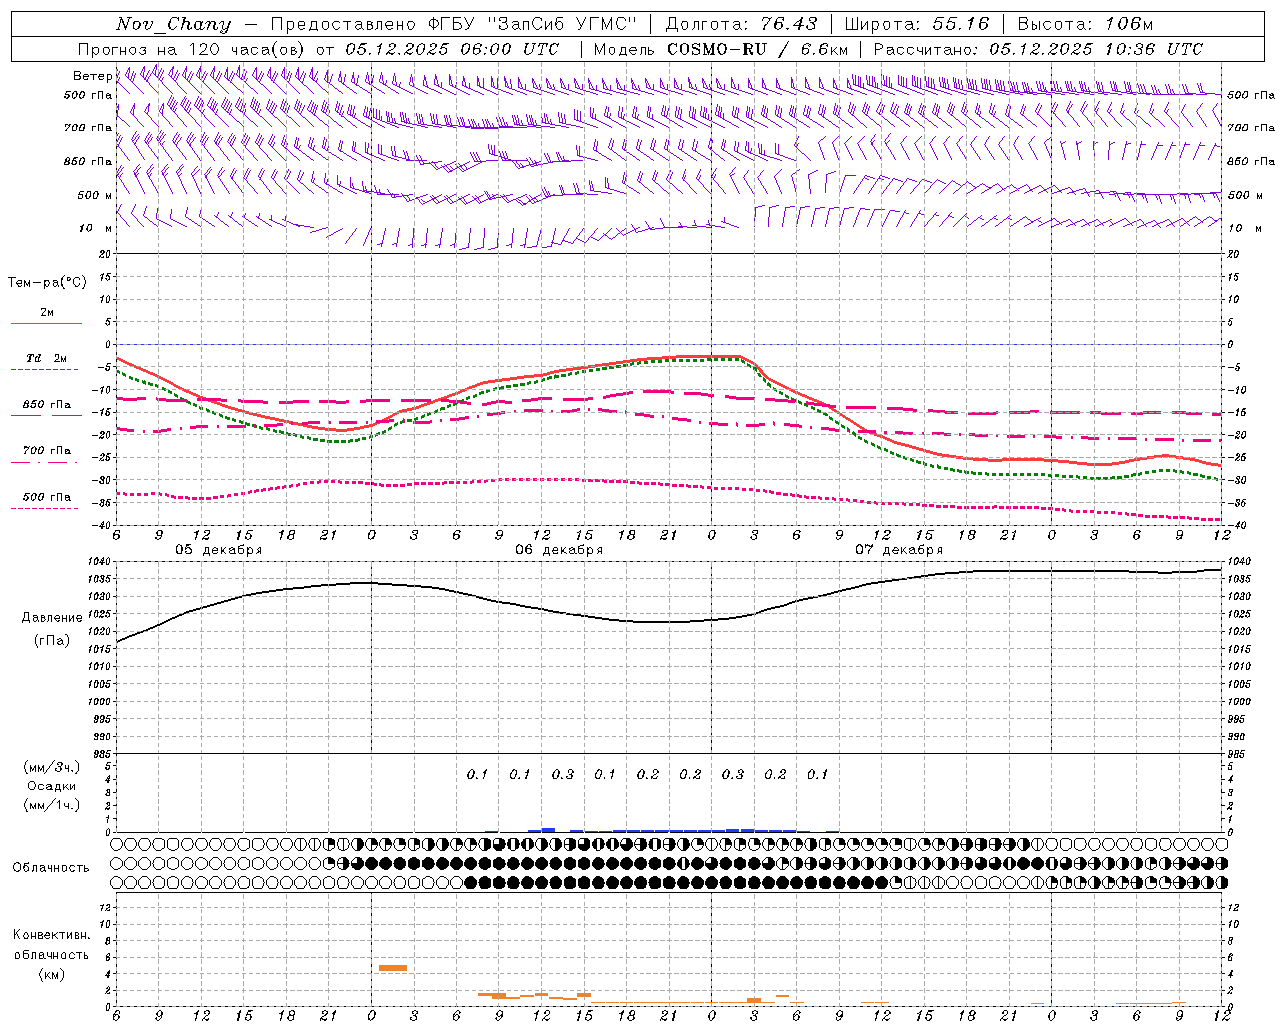Click the 06 декабря date label
The image size is (1280, 1024).
[x=559, y=550]
